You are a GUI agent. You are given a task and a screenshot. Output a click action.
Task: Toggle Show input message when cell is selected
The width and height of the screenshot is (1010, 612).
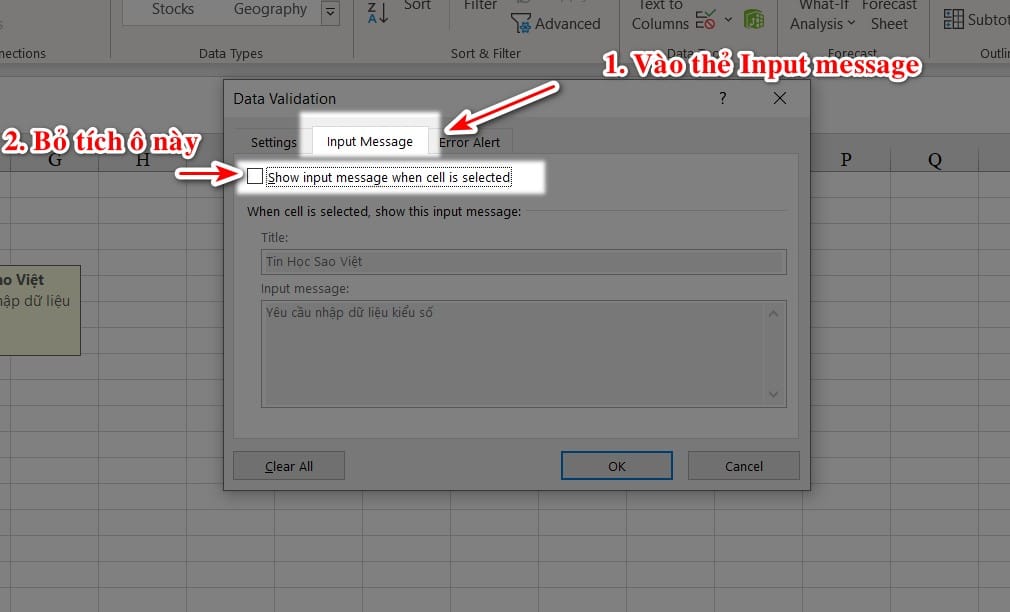point(255,177)
